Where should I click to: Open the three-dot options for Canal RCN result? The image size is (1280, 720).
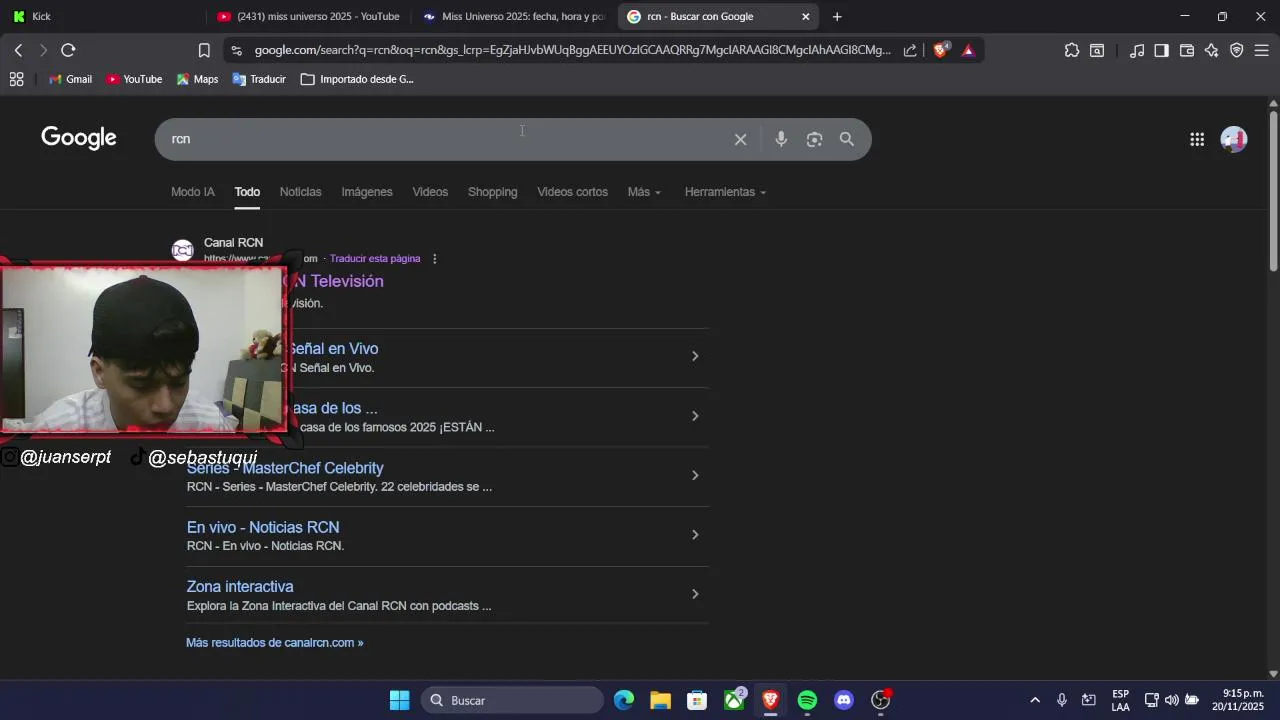[x=434, y=259]
